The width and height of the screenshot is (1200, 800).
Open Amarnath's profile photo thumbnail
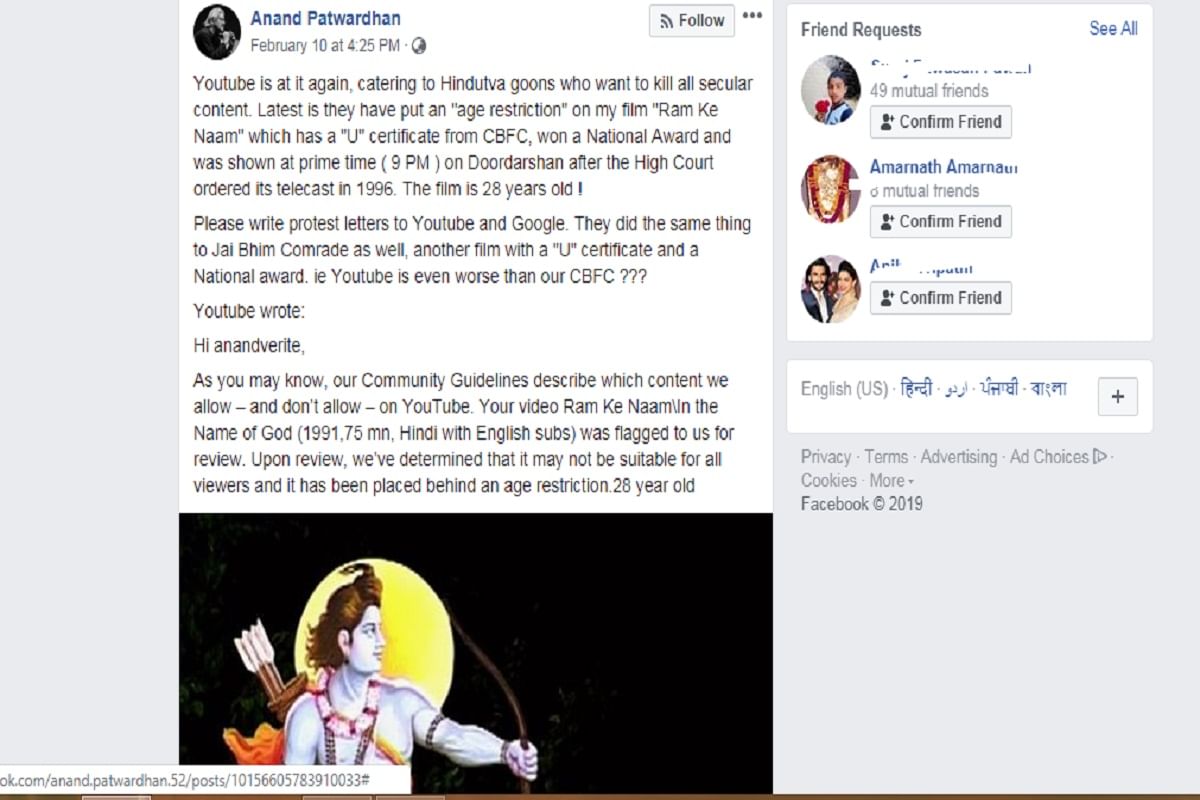point(830,189)
